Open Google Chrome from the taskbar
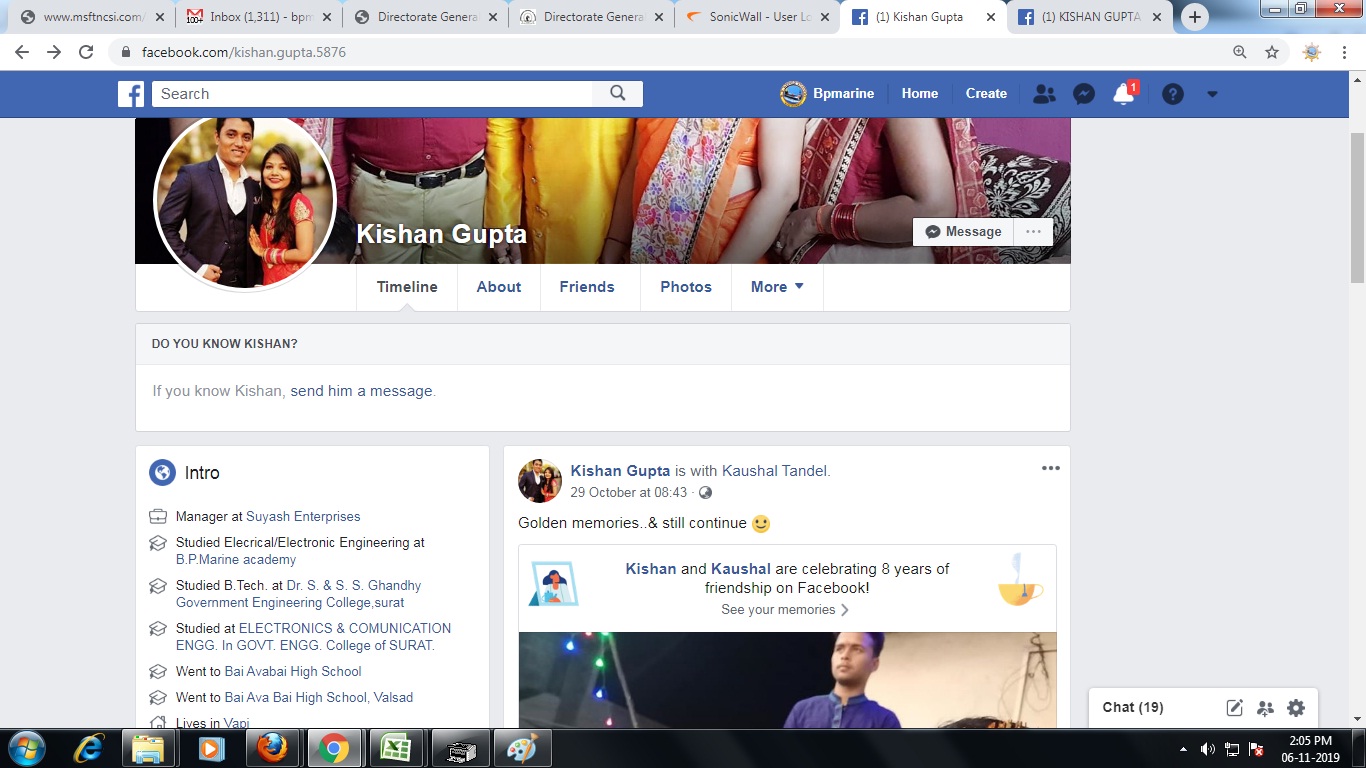The image size is (1366, 768). click(x=334, y=748)
